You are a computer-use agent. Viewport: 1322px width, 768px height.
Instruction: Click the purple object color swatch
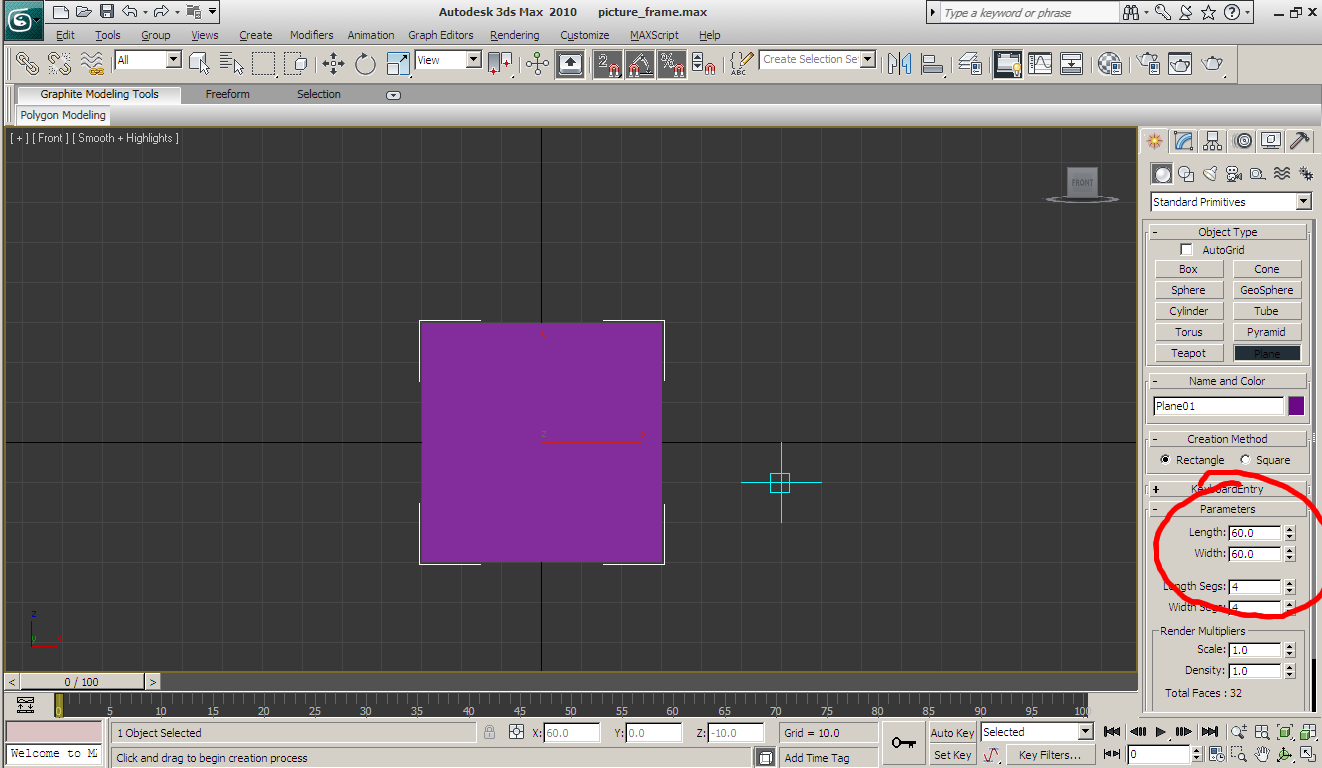(1296, 406)
